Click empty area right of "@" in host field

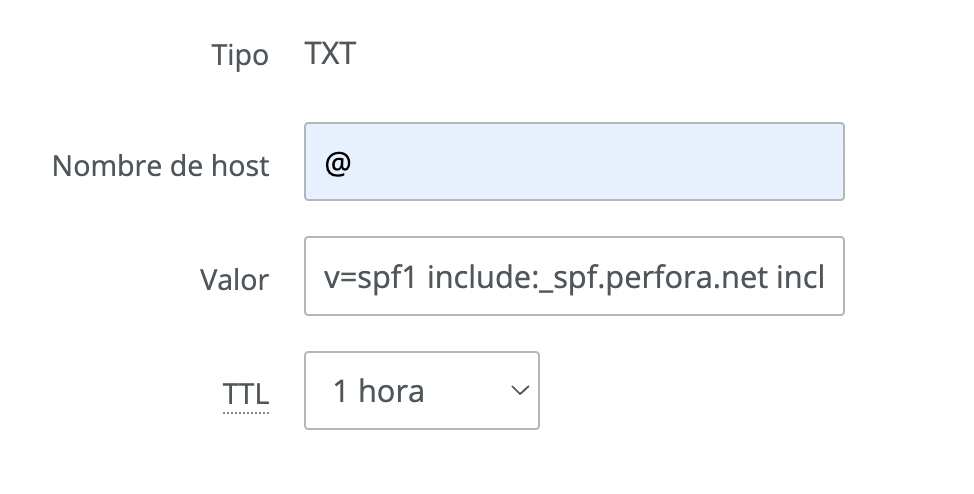coord(600,162)
